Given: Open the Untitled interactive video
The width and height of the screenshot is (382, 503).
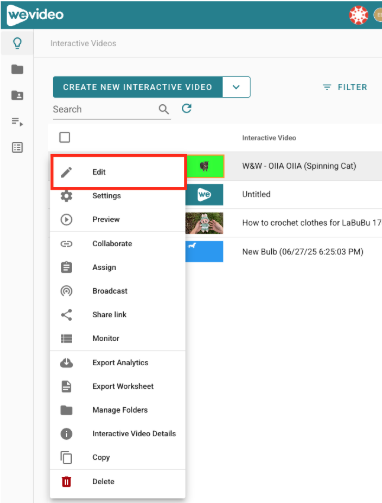Looking at the screenshot, I should 256,194.
